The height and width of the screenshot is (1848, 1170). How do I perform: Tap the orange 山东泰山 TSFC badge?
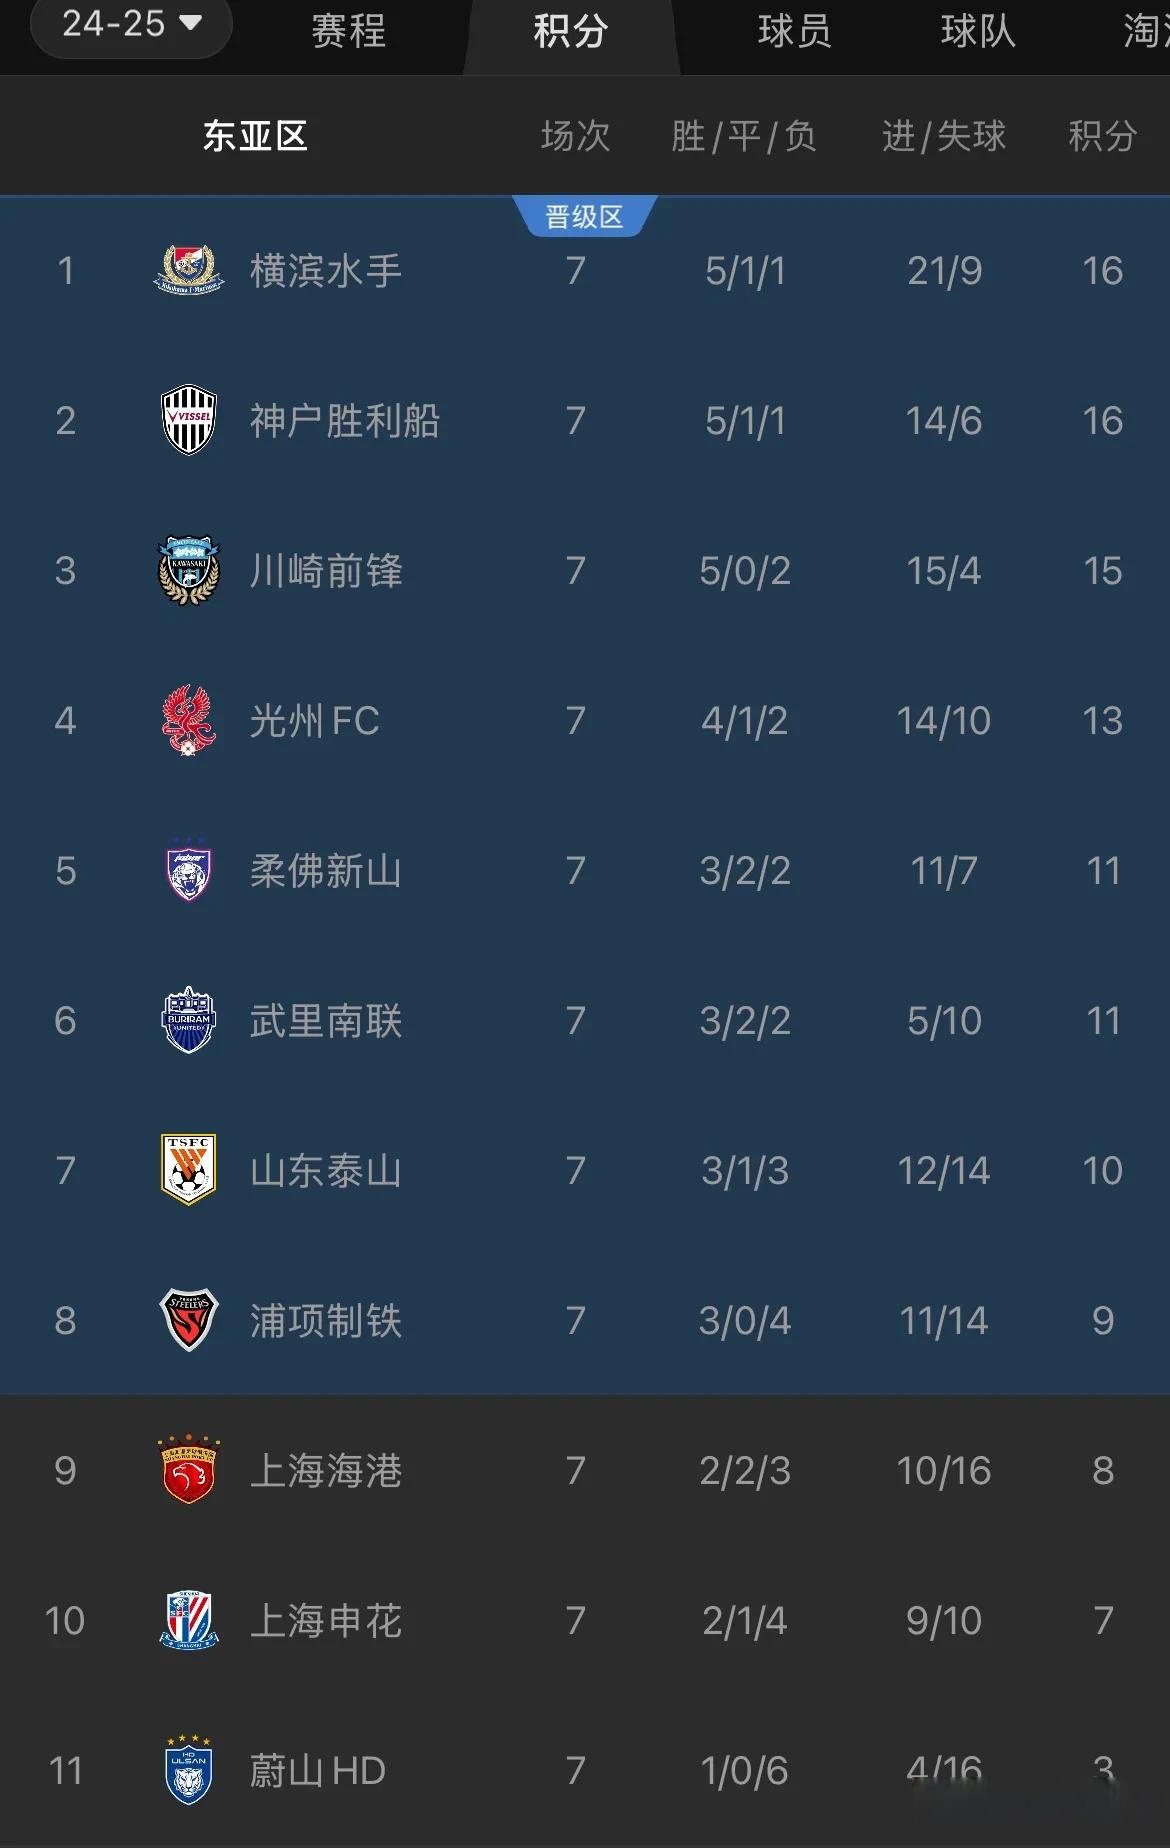click(189, 1170)
